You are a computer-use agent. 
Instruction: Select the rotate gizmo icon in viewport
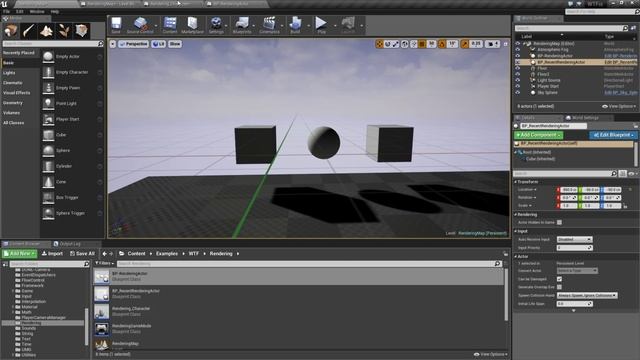pyautogui.click(x=387, y=44)
